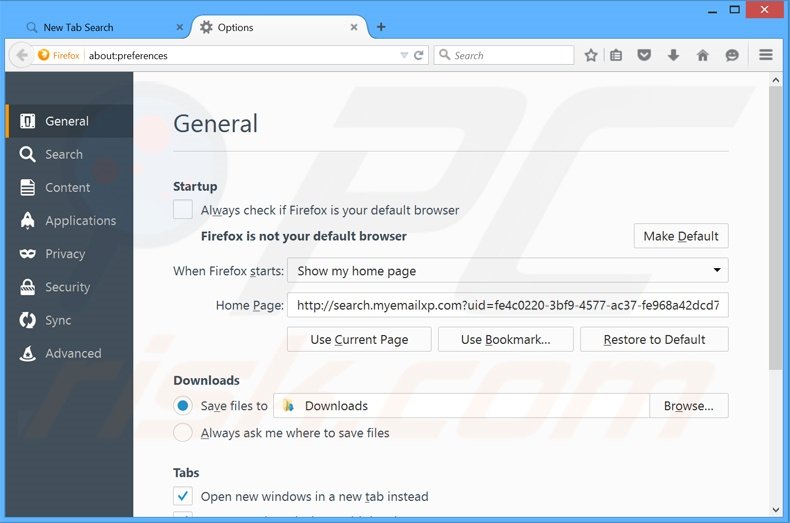790x523 pixels.
Task: Select the Options tab
Action: pyautogui.click(x=279, y=27)
